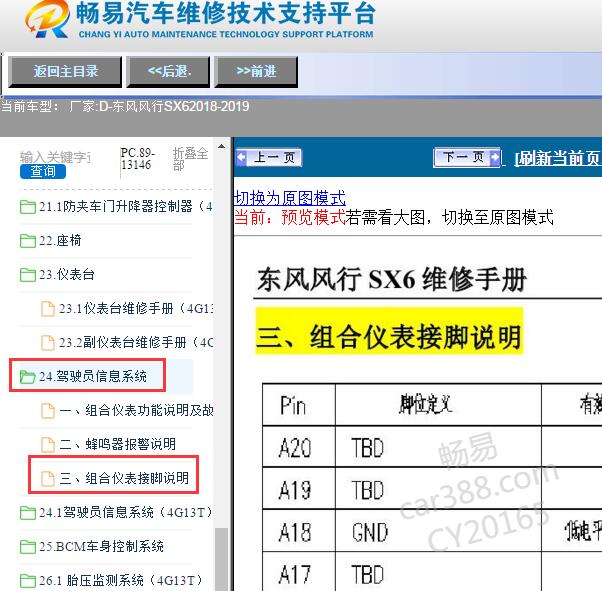602x591 pixels.
Task: Click 返回主目录 button
Action: pos(65,71)
